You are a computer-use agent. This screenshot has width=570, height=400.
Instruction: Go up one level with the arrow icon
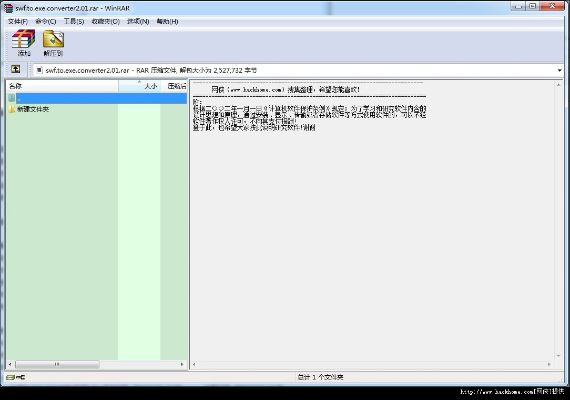point(15,69)
